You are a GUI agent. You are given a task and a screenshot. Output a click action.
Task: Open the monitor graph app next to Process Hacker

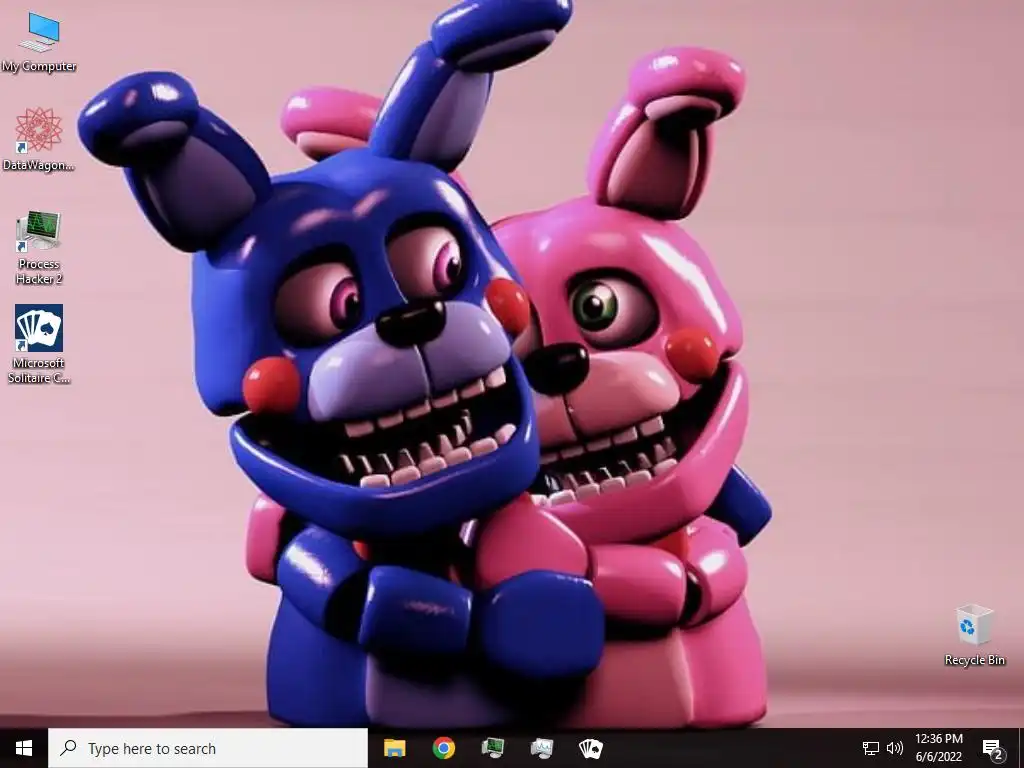(x=541, y=748)
